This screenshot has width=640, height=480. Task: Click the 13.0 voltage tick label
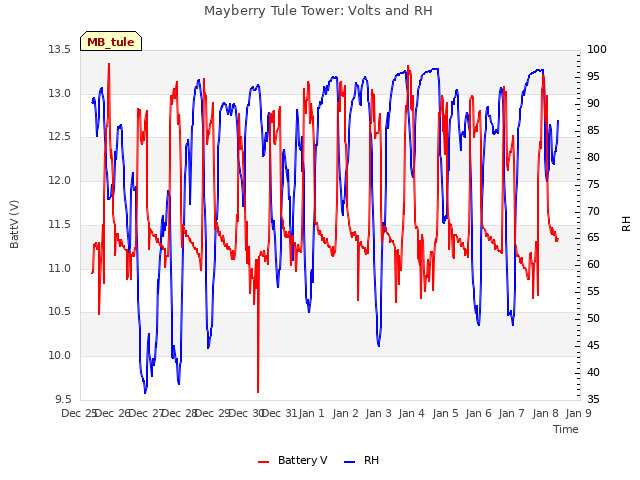click(60, 93)
